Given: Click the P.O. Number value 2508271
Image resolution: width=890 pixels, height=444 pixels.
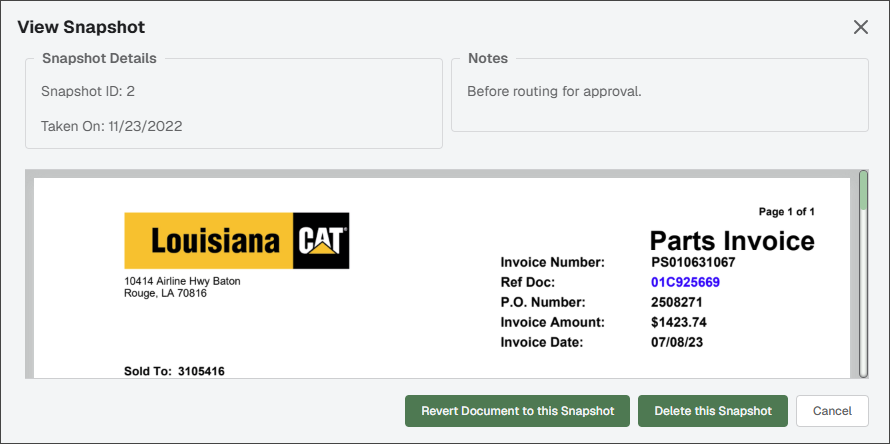Looking at the screenshot, I should coord(677,302).
